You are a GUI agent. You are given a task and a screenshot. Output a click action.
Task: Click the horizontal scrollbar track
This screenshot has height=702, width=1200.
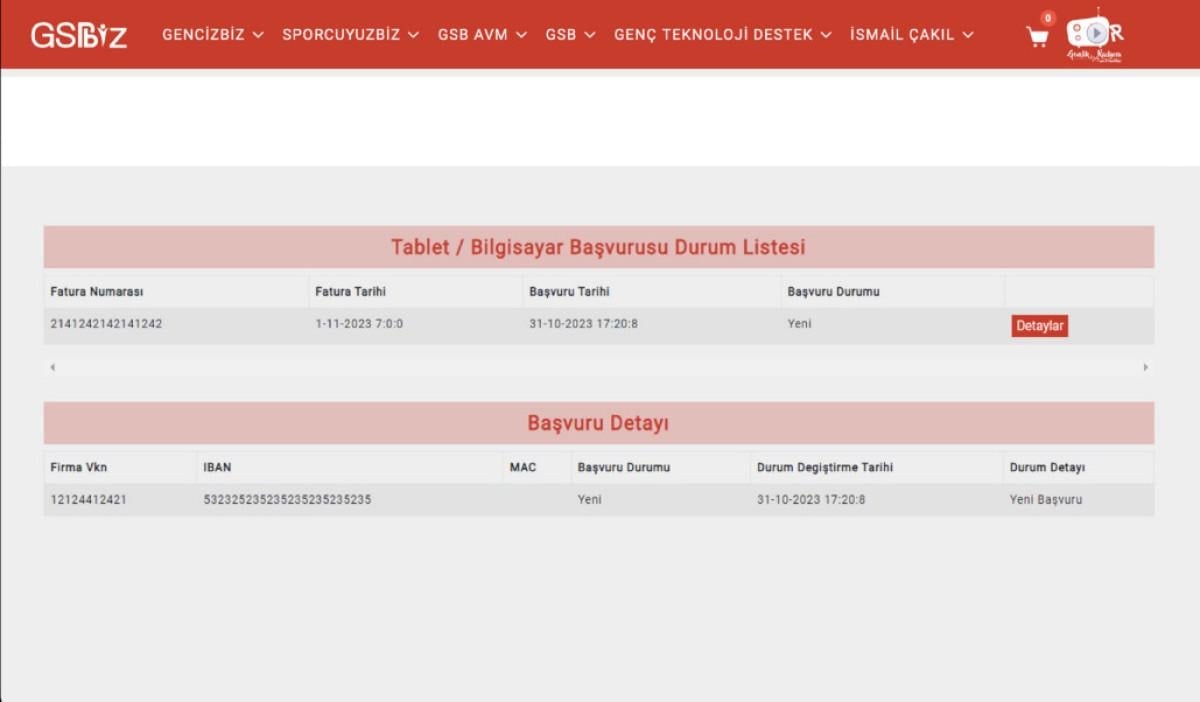click(598, 367)
